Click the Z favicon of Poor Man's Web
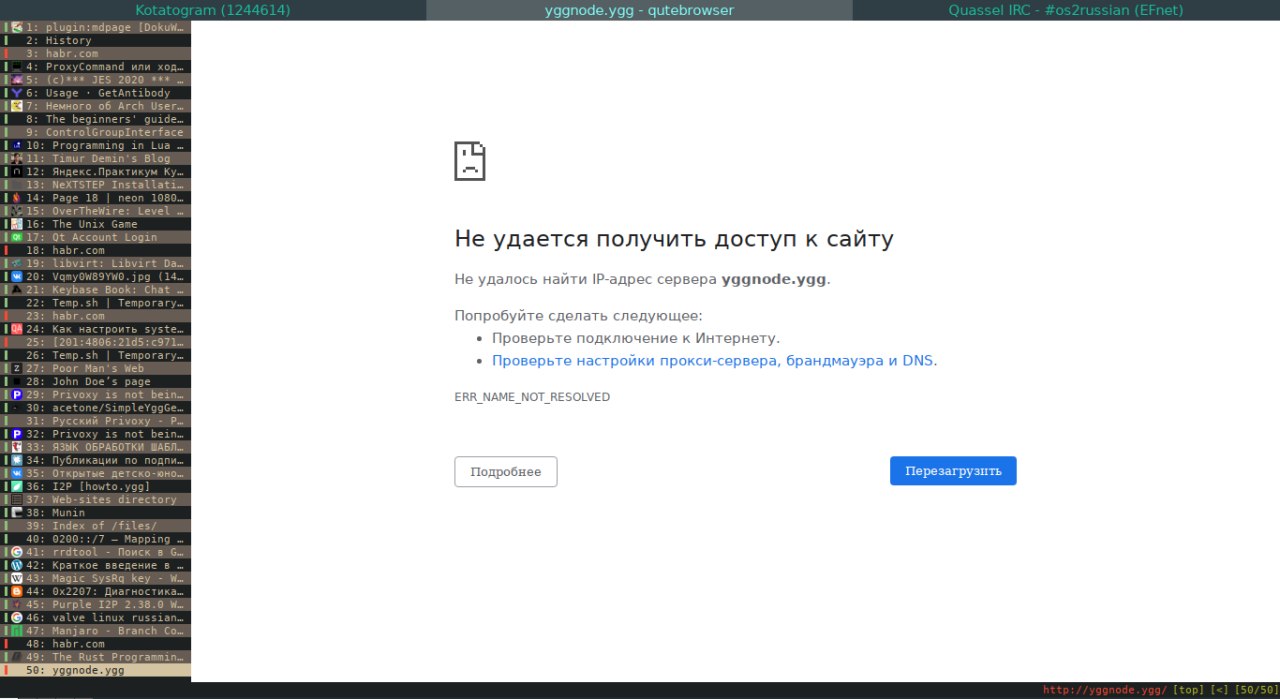Image resolution: width=1280 pixels, height=699 pixels. 17,368
